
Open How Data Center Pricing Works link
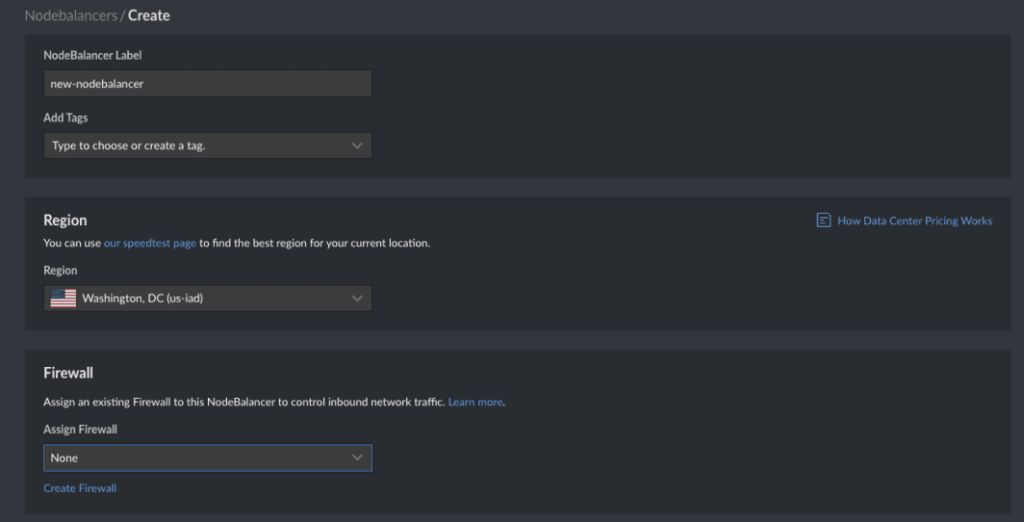pyautogui.click(x=914, y=221)
